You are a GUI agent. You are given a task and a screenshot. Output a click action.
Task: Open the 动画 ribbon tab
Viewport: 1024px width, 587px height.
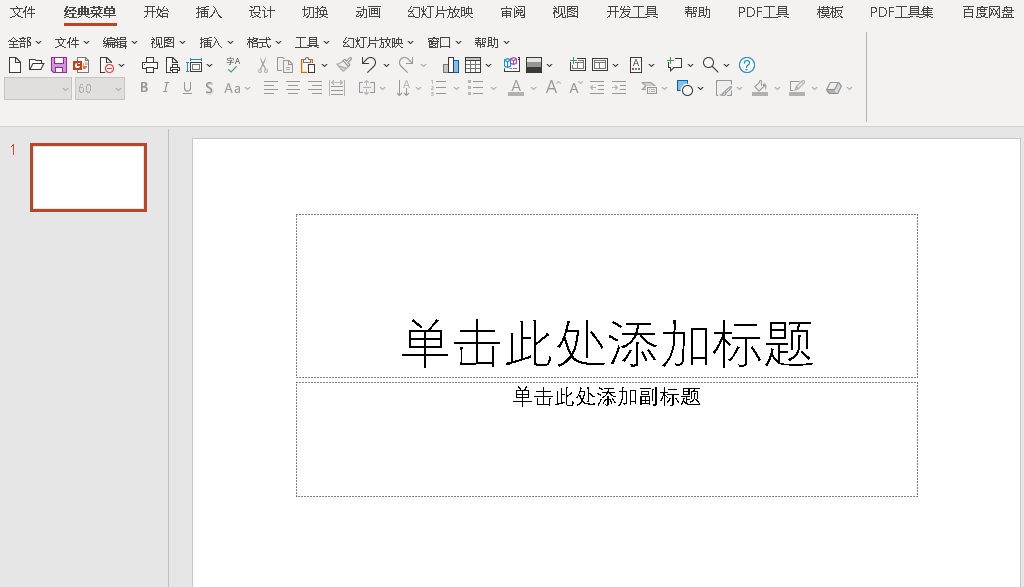(368, 12)
